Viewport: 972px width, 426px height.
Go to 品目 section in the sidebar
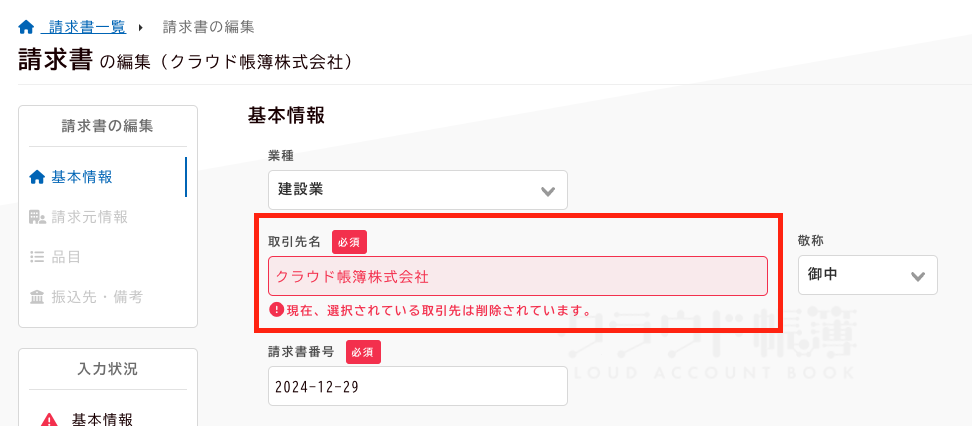point(66,257)
